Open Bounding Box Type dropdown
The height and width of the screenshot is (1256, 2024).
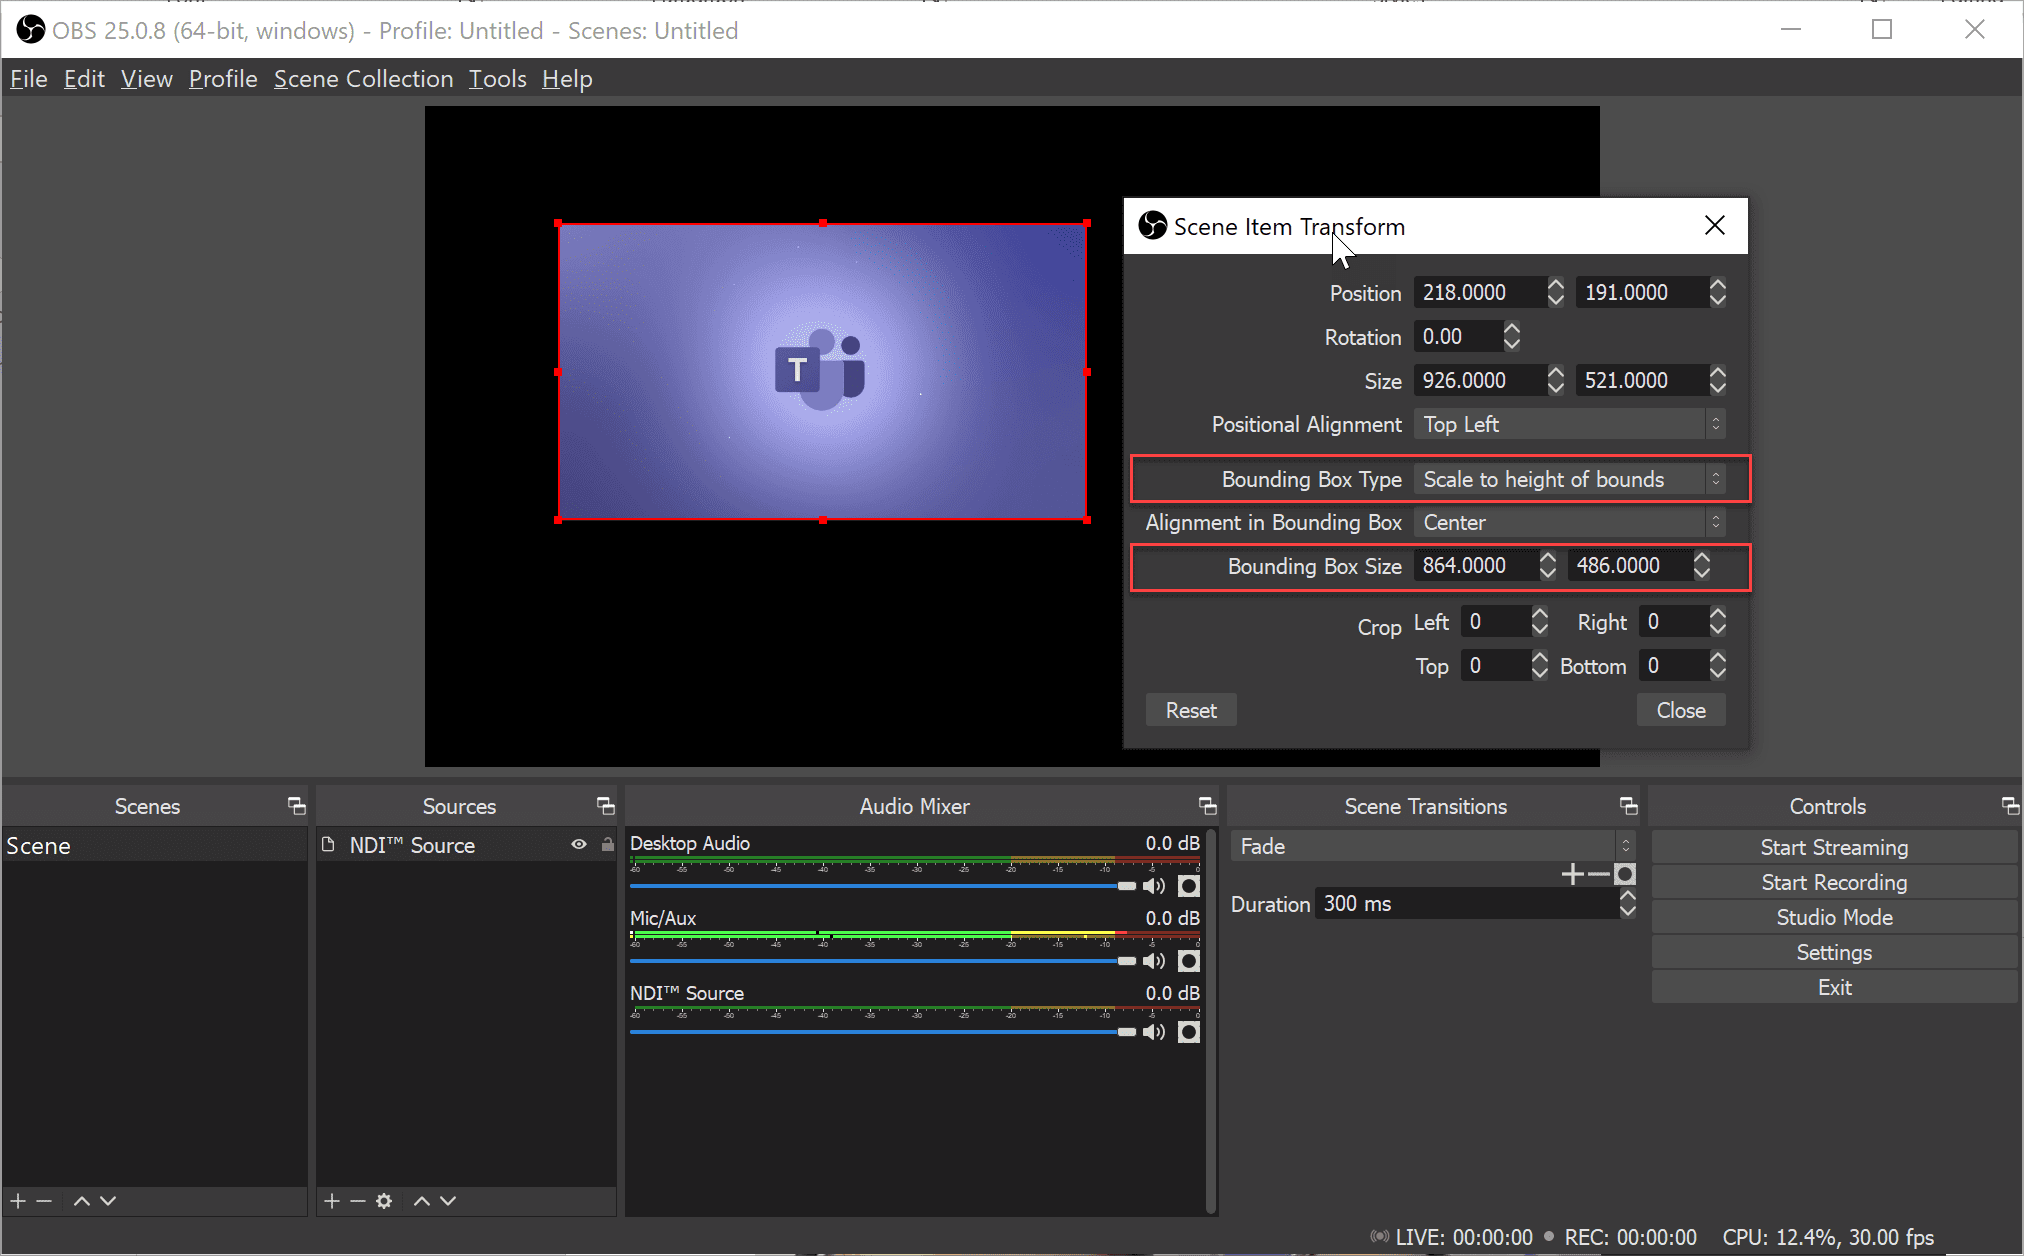coord(1569,479)
